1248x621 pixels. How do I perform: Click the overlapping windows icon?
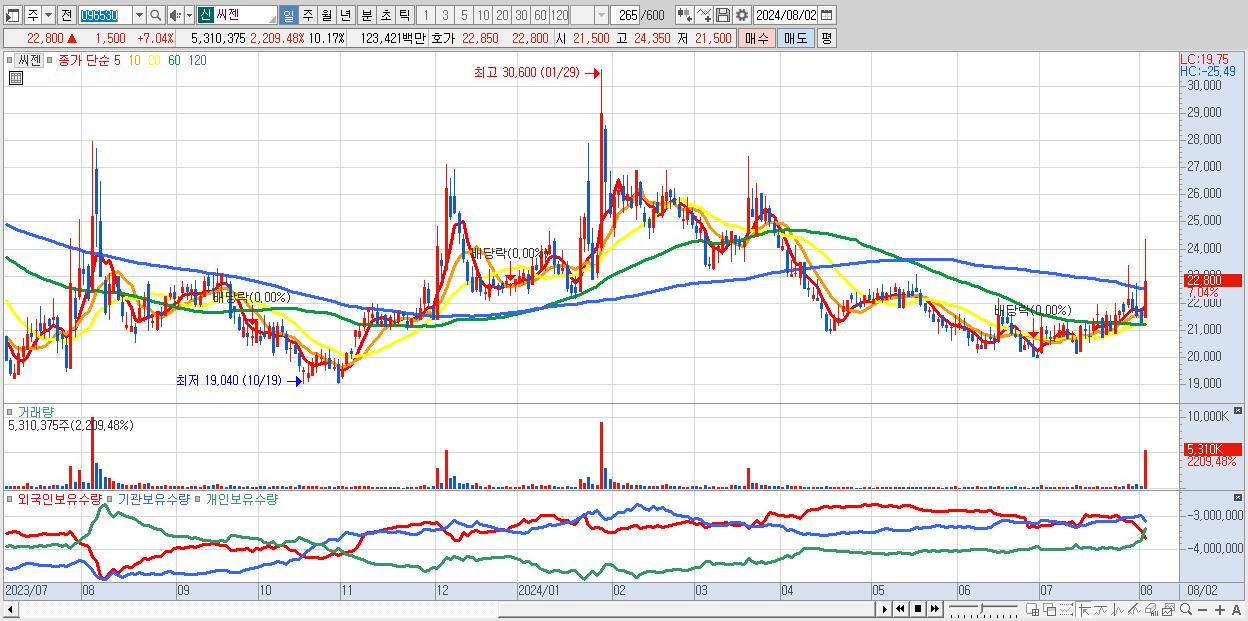[1050, 609]
